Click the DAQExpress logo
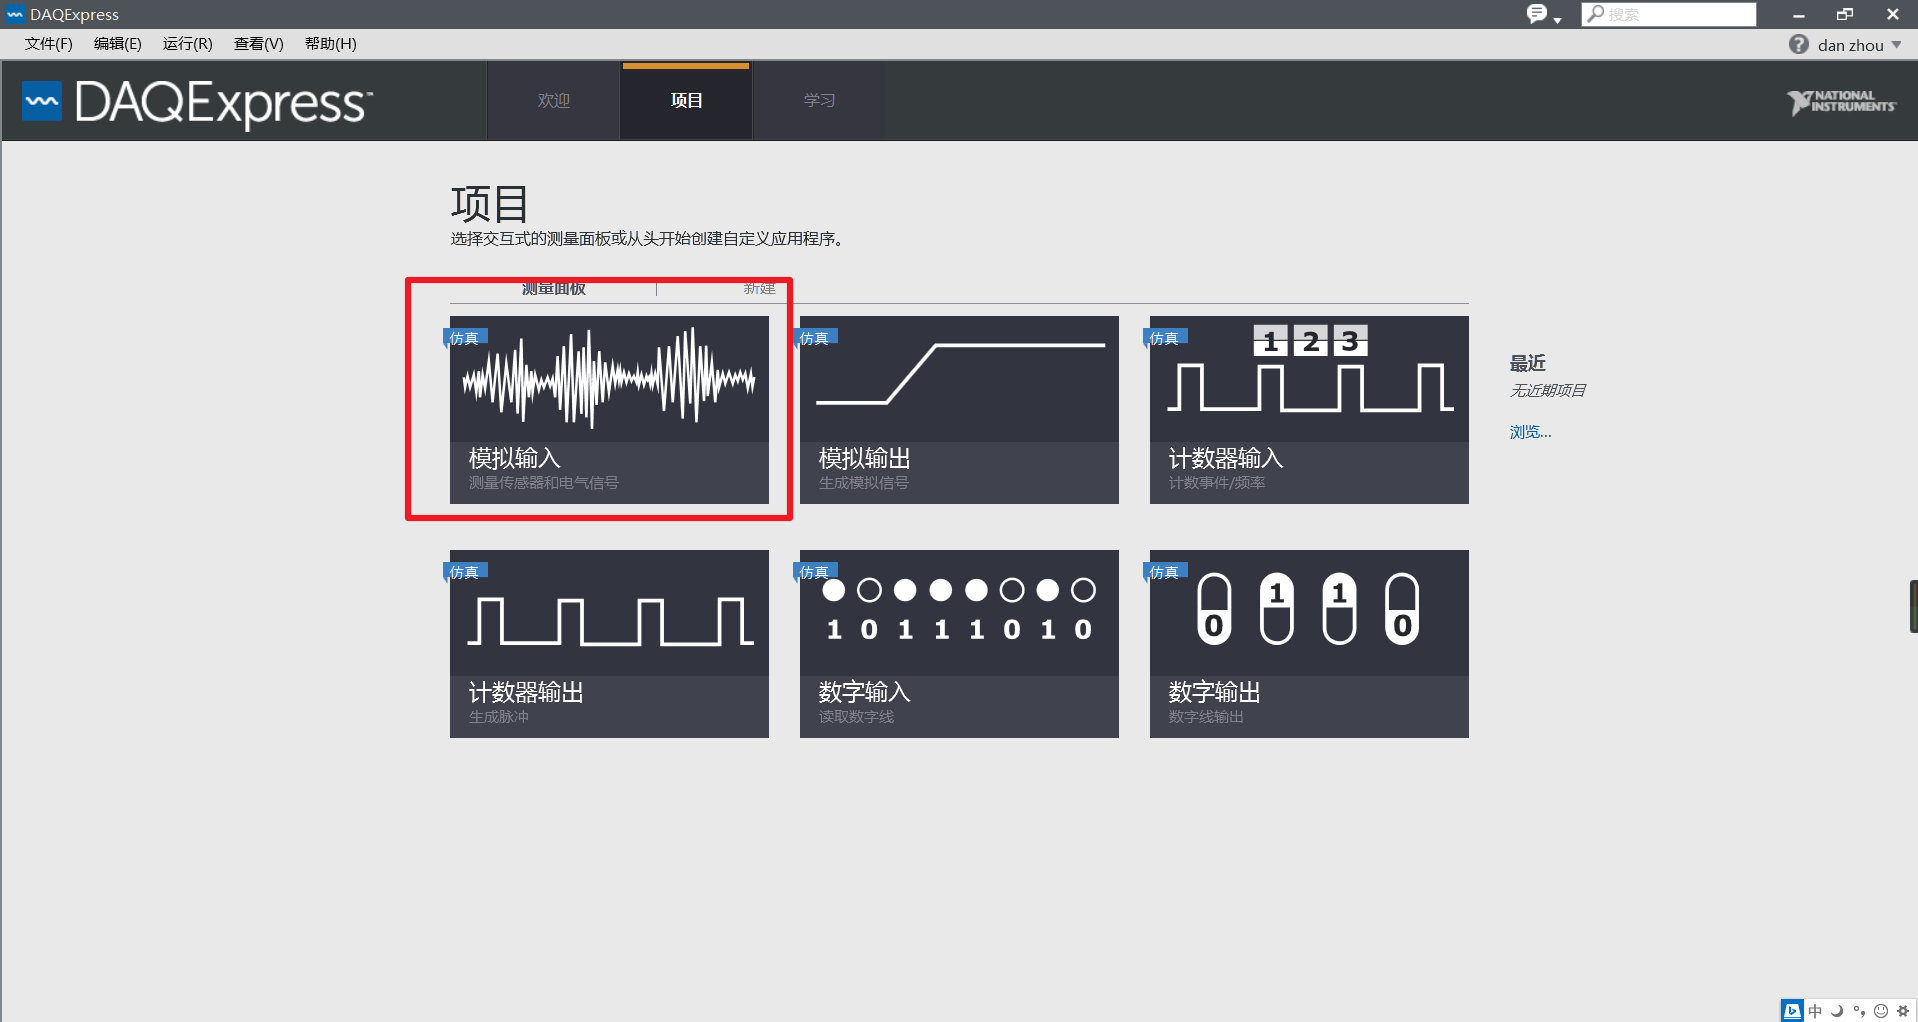1918x1022 pixels. point(196,103)
